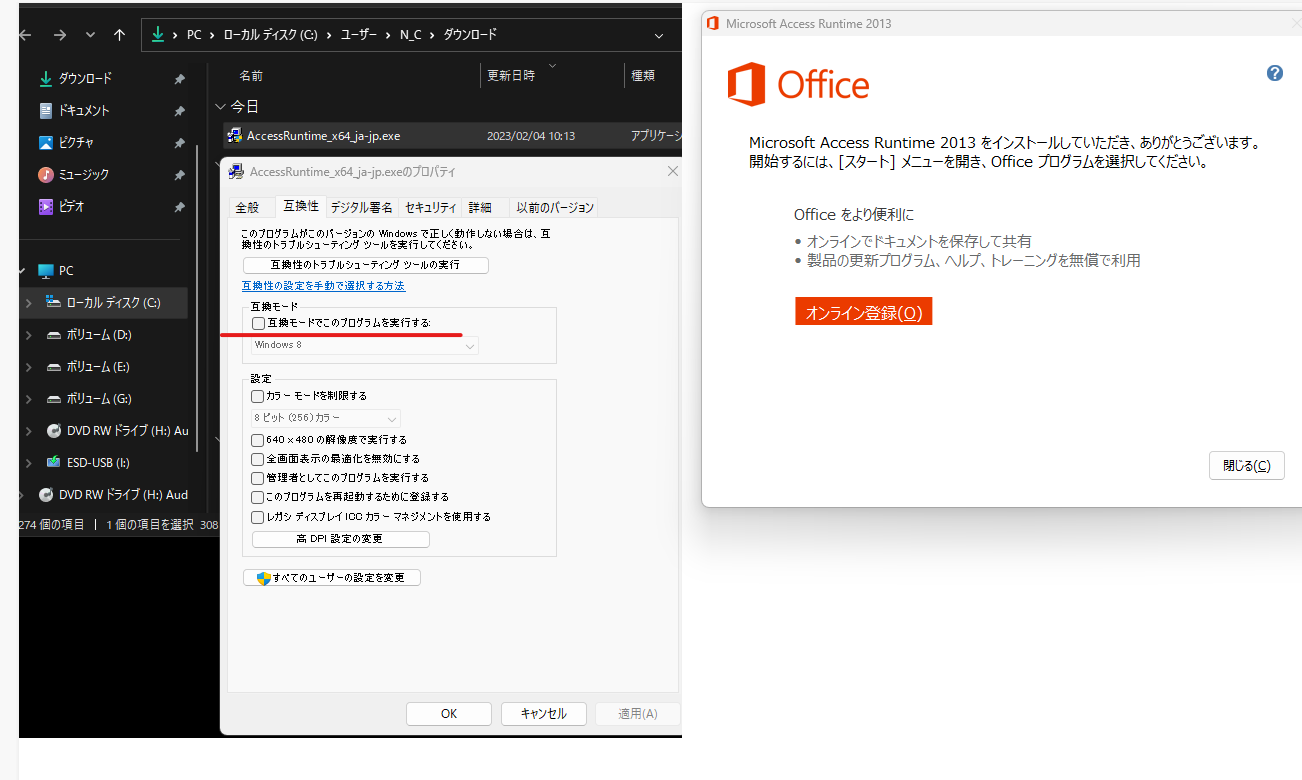Open the 互換性の設定を手動で選択する方法 link
Screen dimensions: 1302x780
point(323,286)
